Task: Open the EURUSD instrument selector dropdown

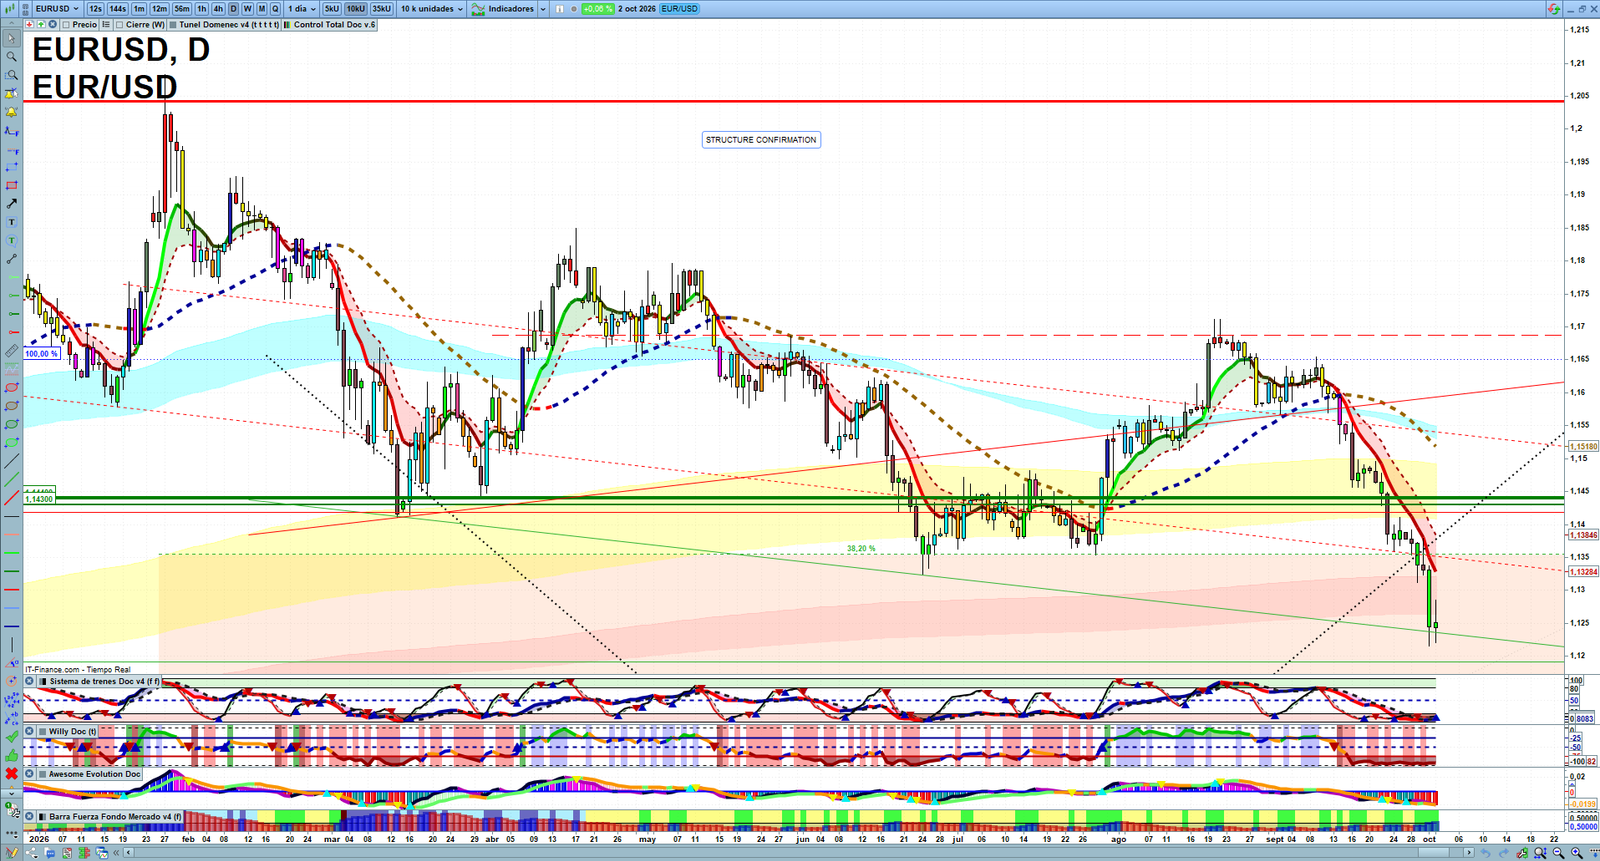Action: tap(57, 9)
